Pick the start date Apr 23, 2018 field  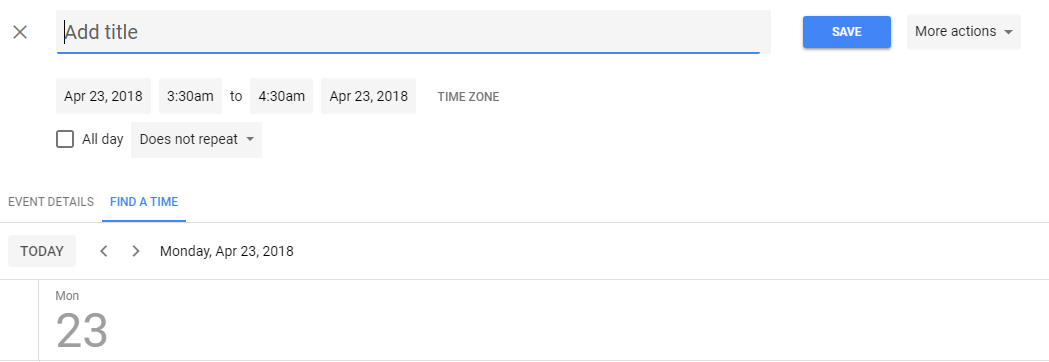(x=103, y=96)
